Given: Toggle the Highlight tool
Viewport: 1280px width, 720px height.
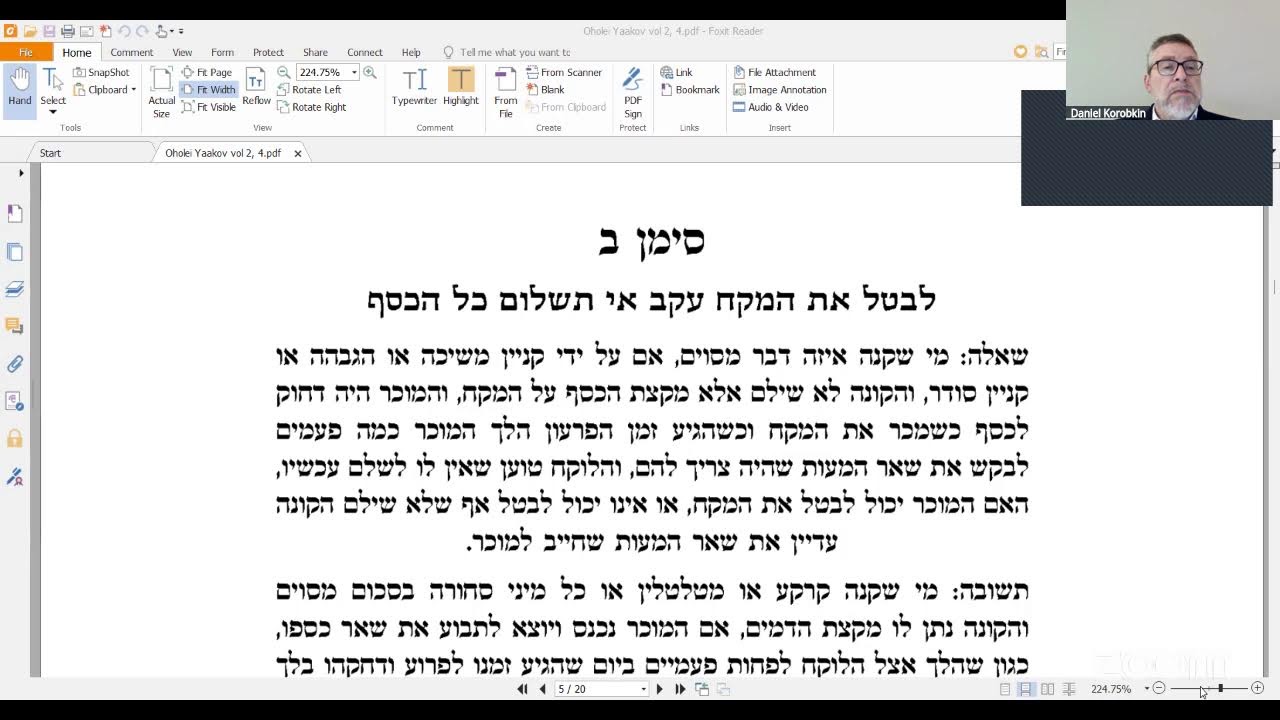Looking at the screenshot, I should pos(461,87).
